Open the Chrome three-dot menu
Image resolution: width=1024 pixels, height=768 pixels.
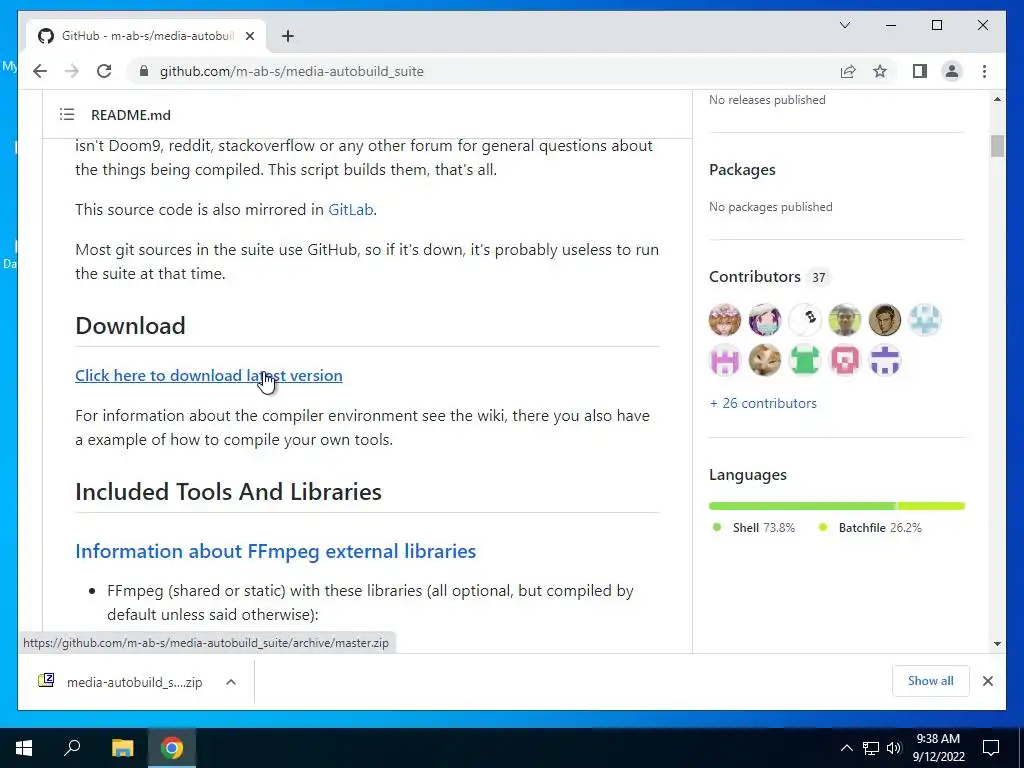(x=984, y=71)
